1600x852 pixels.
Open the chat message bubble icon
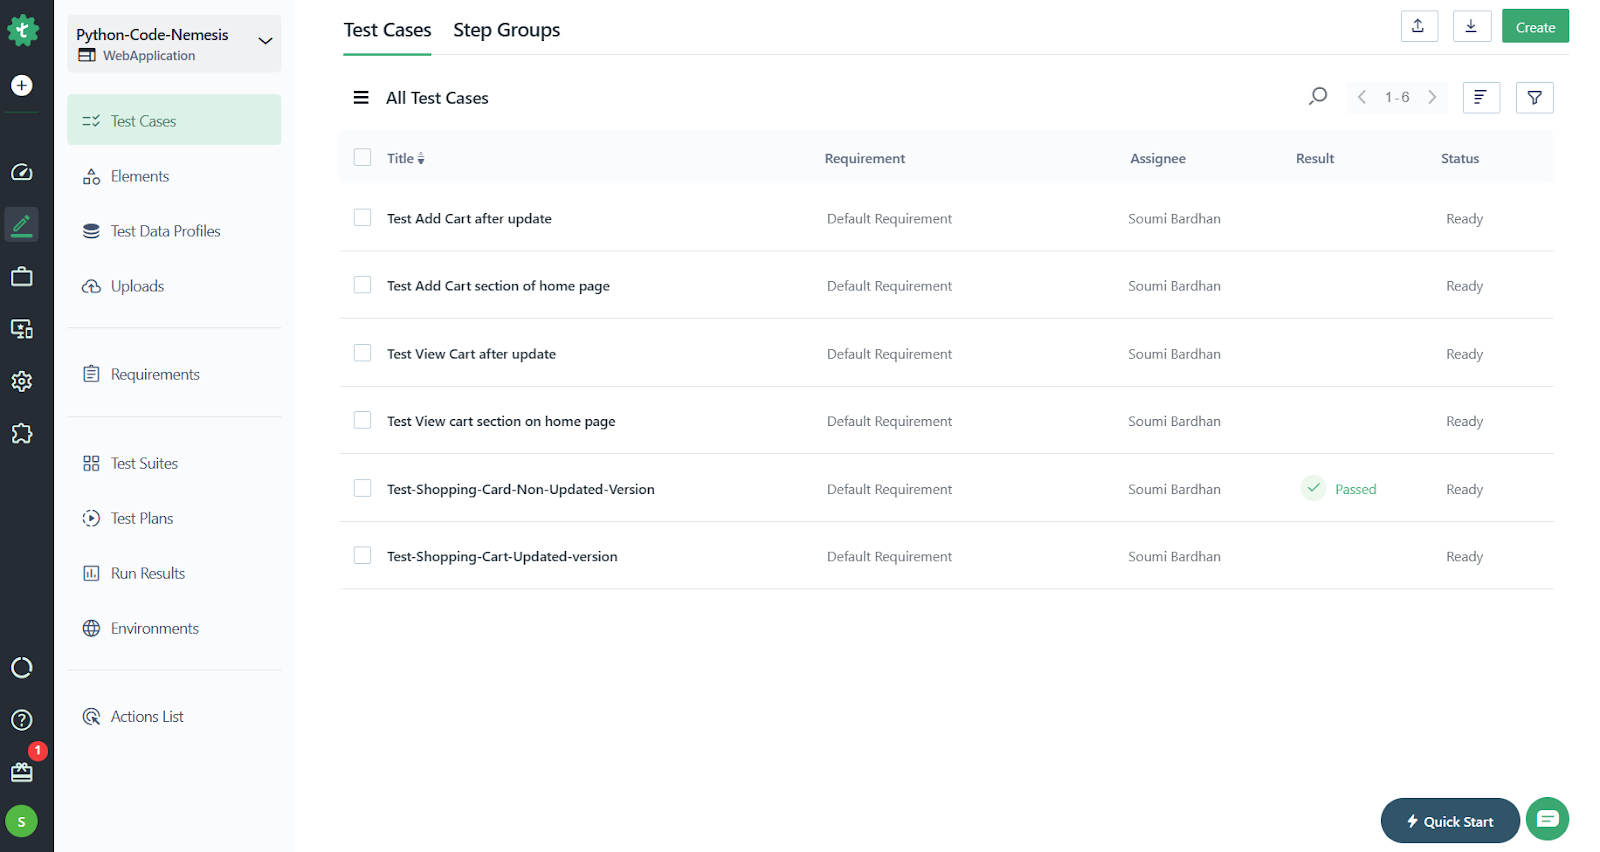tap(1547, 820)
